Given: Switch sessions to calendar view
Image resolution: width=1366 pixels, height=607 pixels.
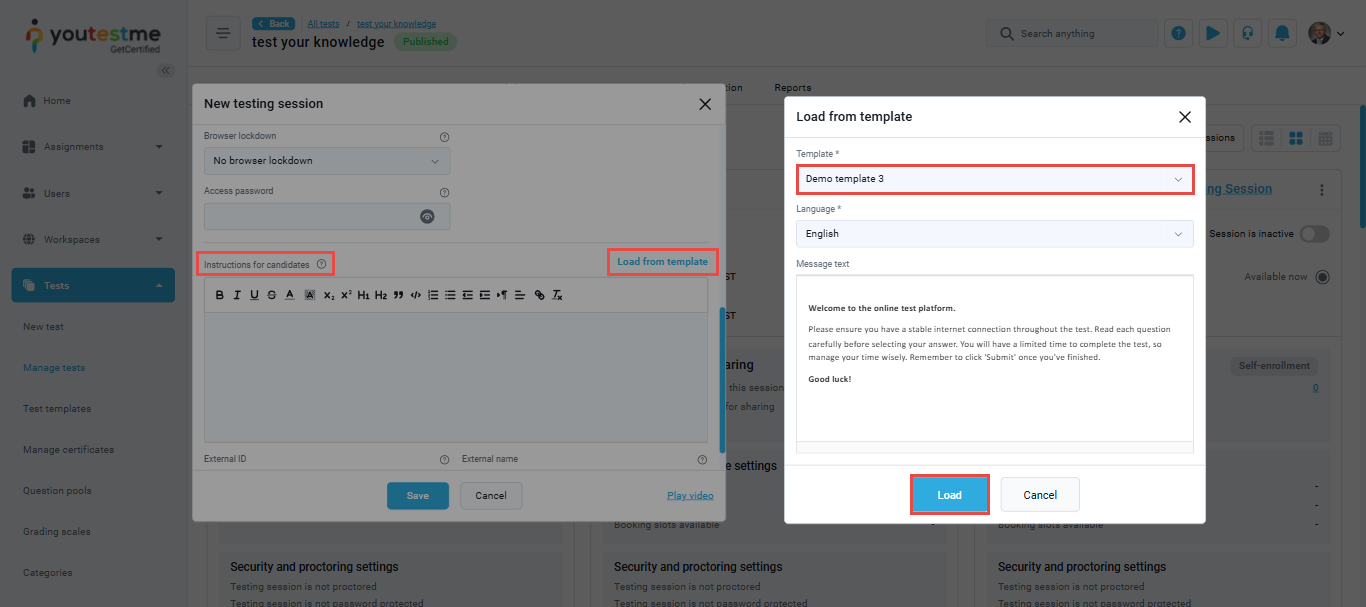Looking at the screenshot, I should click(x=1326, y=138).
